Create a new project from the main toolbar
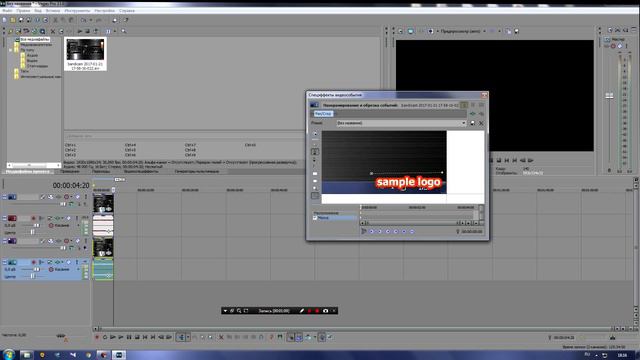 4,20
